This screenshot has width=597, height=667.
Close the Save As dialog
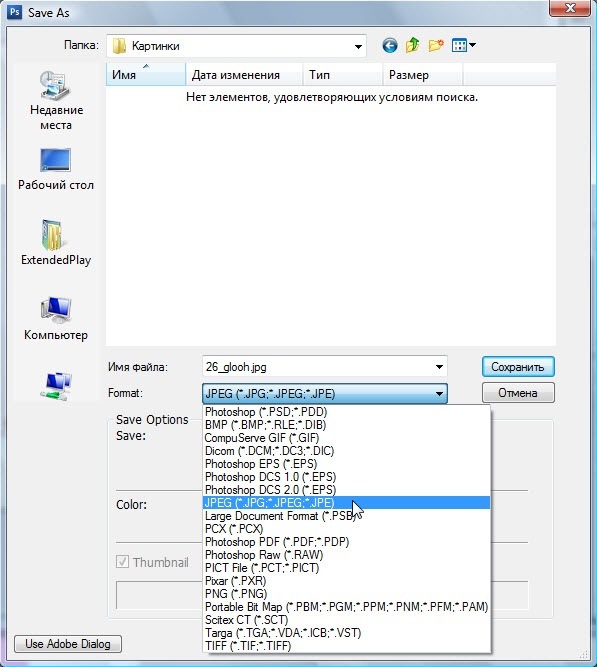(570, 8)
